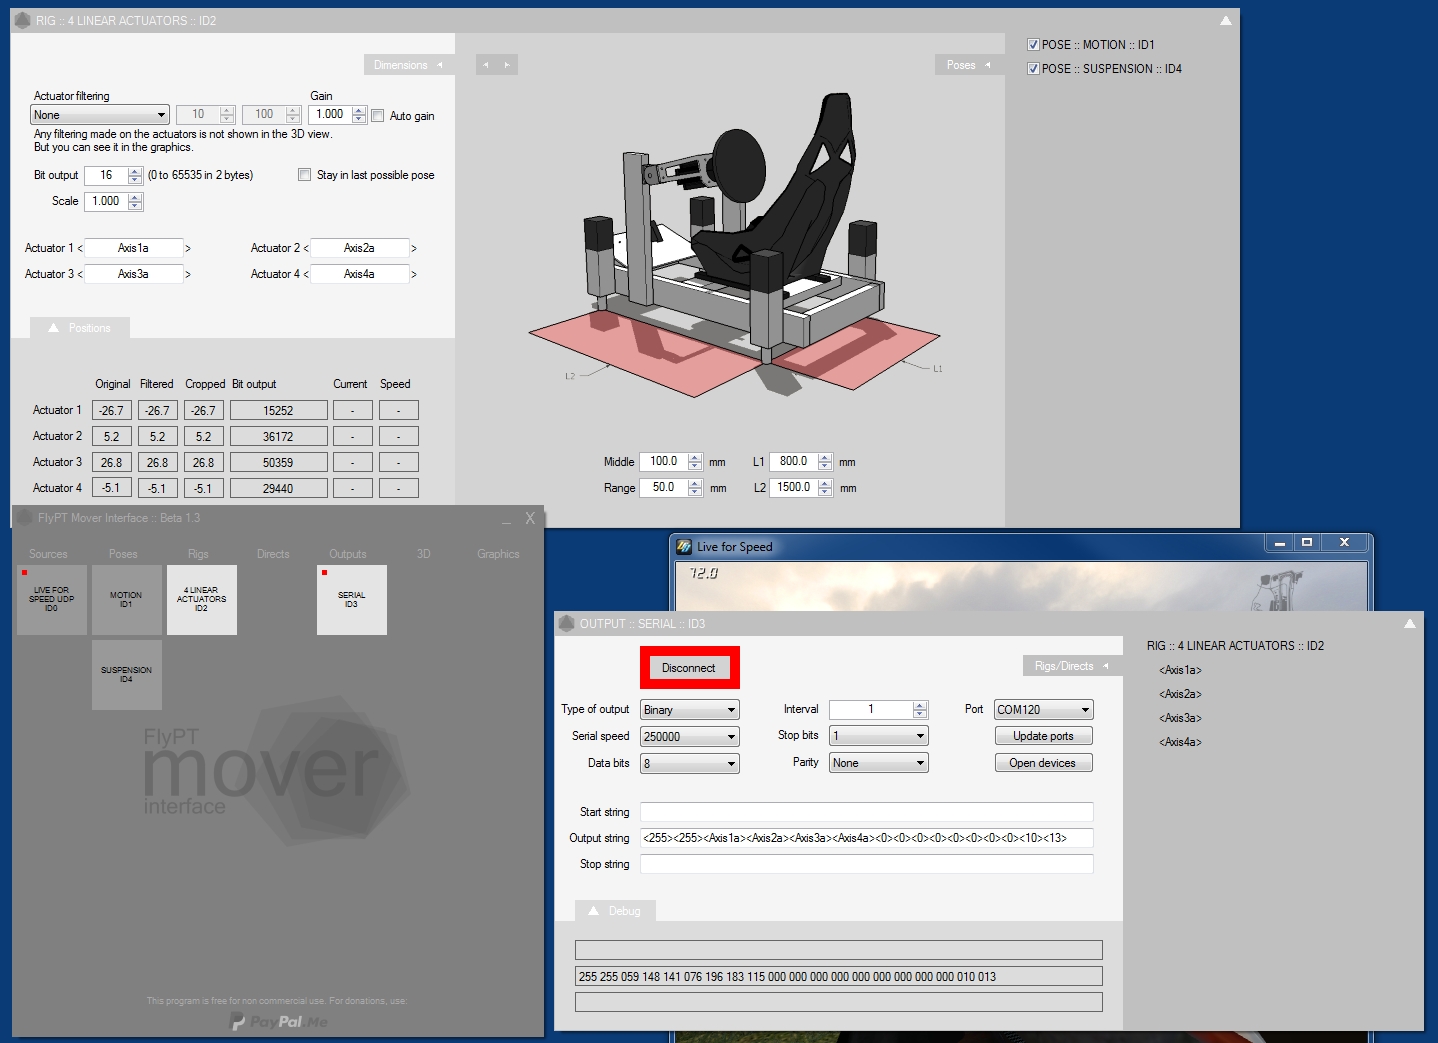Open the 3D tab in Mover
Screen dimensions: 1438x1043
click(423, 554)
